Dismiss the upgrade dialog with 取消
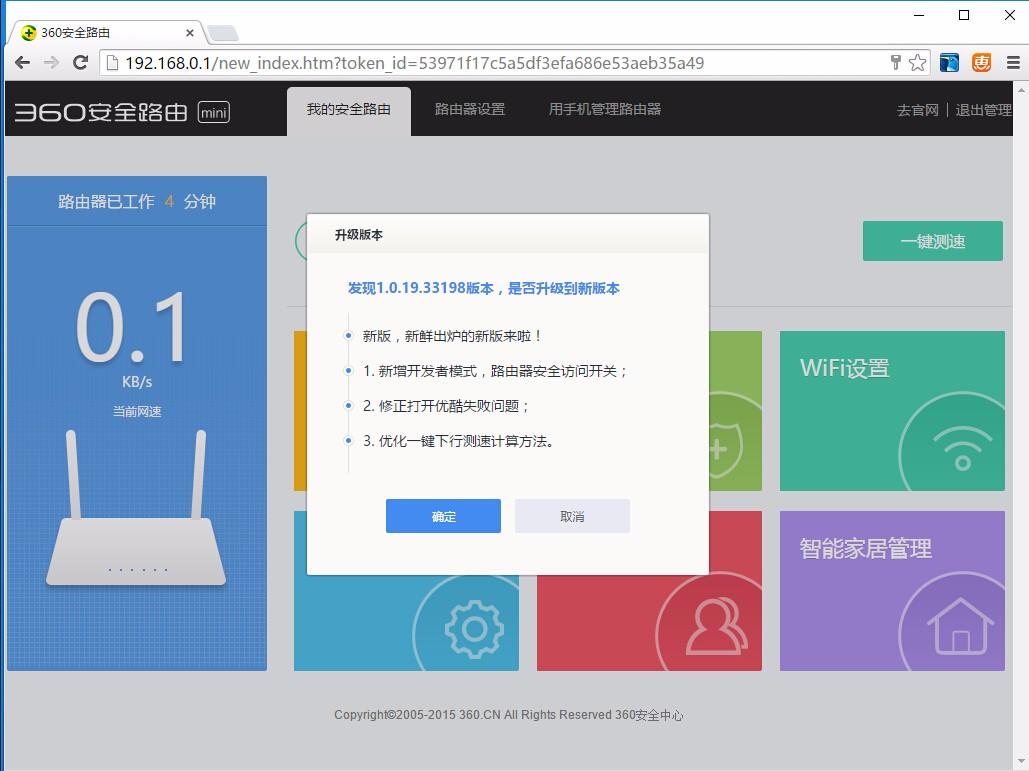 (571, 516)
